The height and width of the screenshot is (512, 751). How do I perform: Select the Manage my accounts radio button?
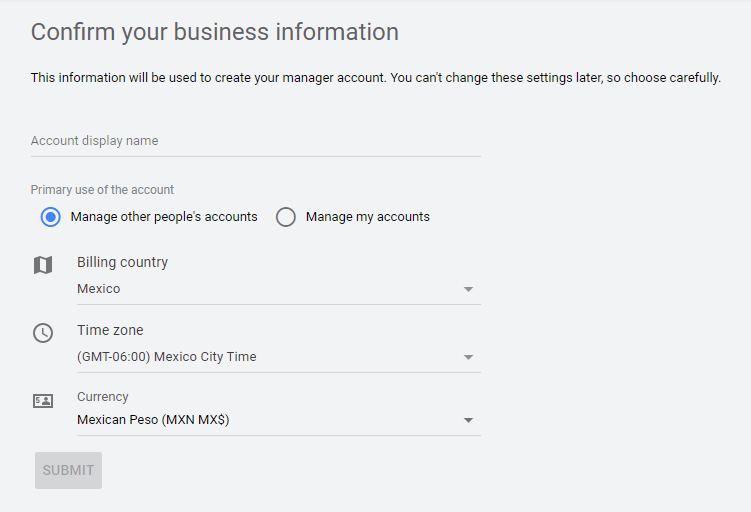click(x=286, y=217)
